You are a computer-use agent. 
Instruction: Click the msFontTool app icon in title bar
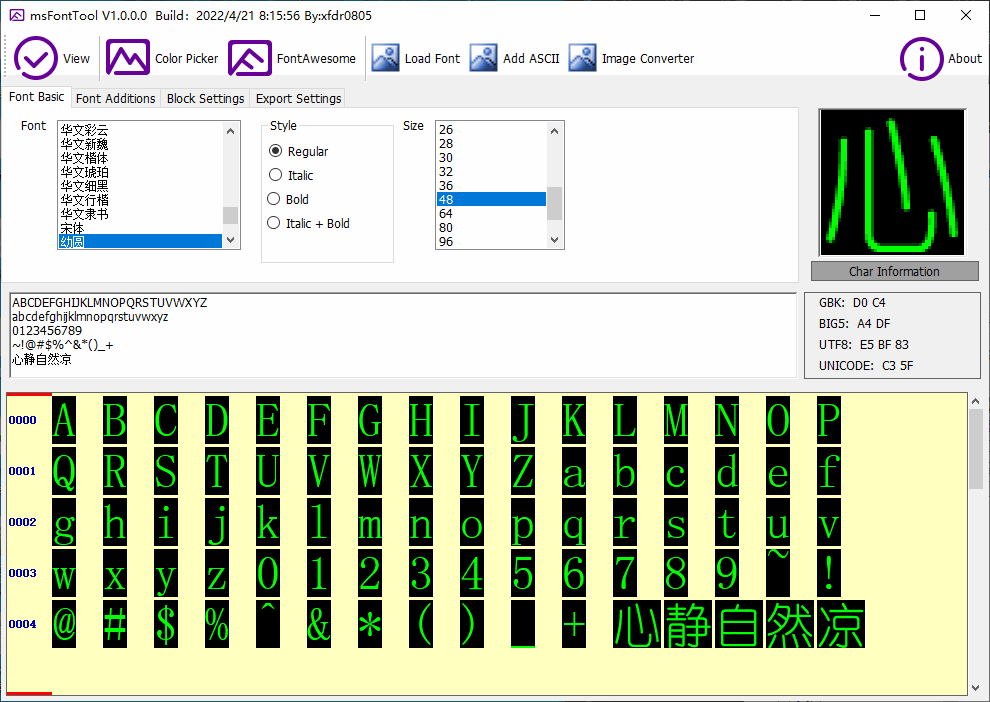(17, 15)
